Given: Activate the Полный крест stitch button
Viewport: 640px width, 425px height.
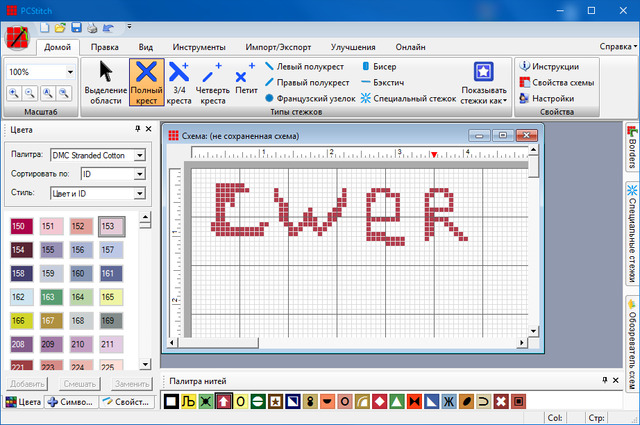Looking at the screenshot, I should pos(146,82).
